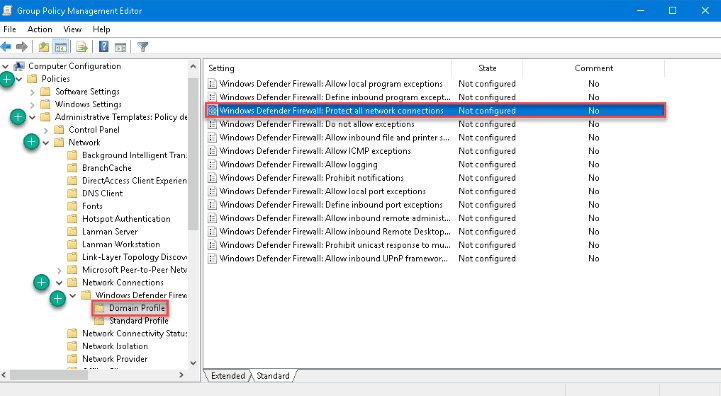Go up one level with folder icon
Image resolution: width=721 pixels, height=396 pixels.
(44, 46)
